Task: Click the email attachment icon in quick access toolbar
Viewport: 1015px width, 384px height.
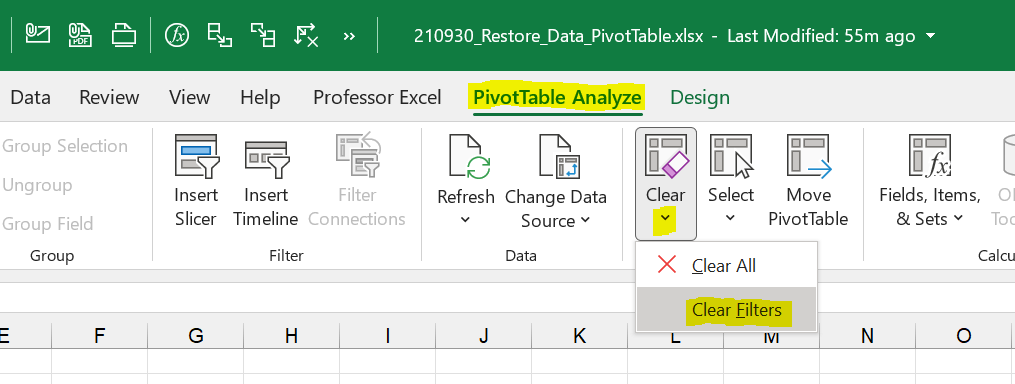Action: point(38,33)
